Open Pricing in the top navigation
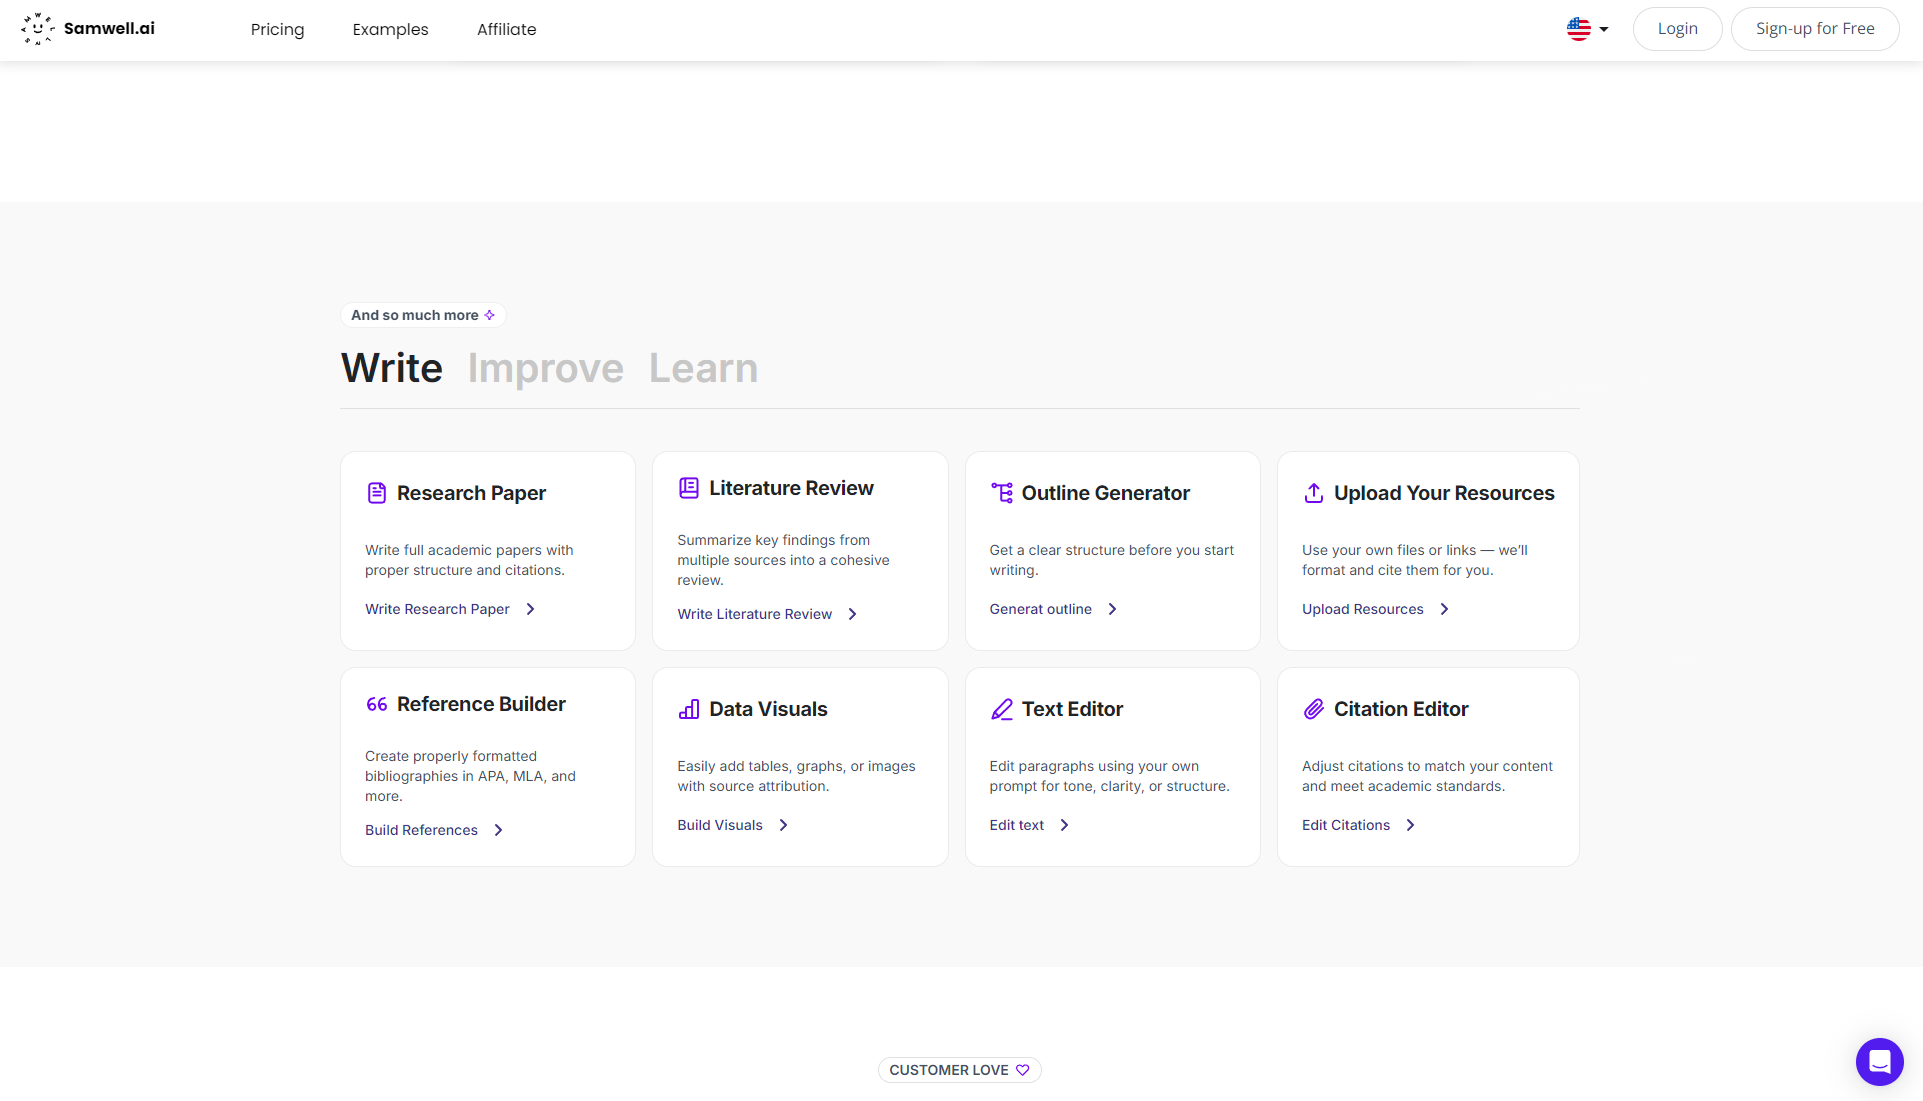This screenshot has height=1101, width=1923. coord(277,29)
